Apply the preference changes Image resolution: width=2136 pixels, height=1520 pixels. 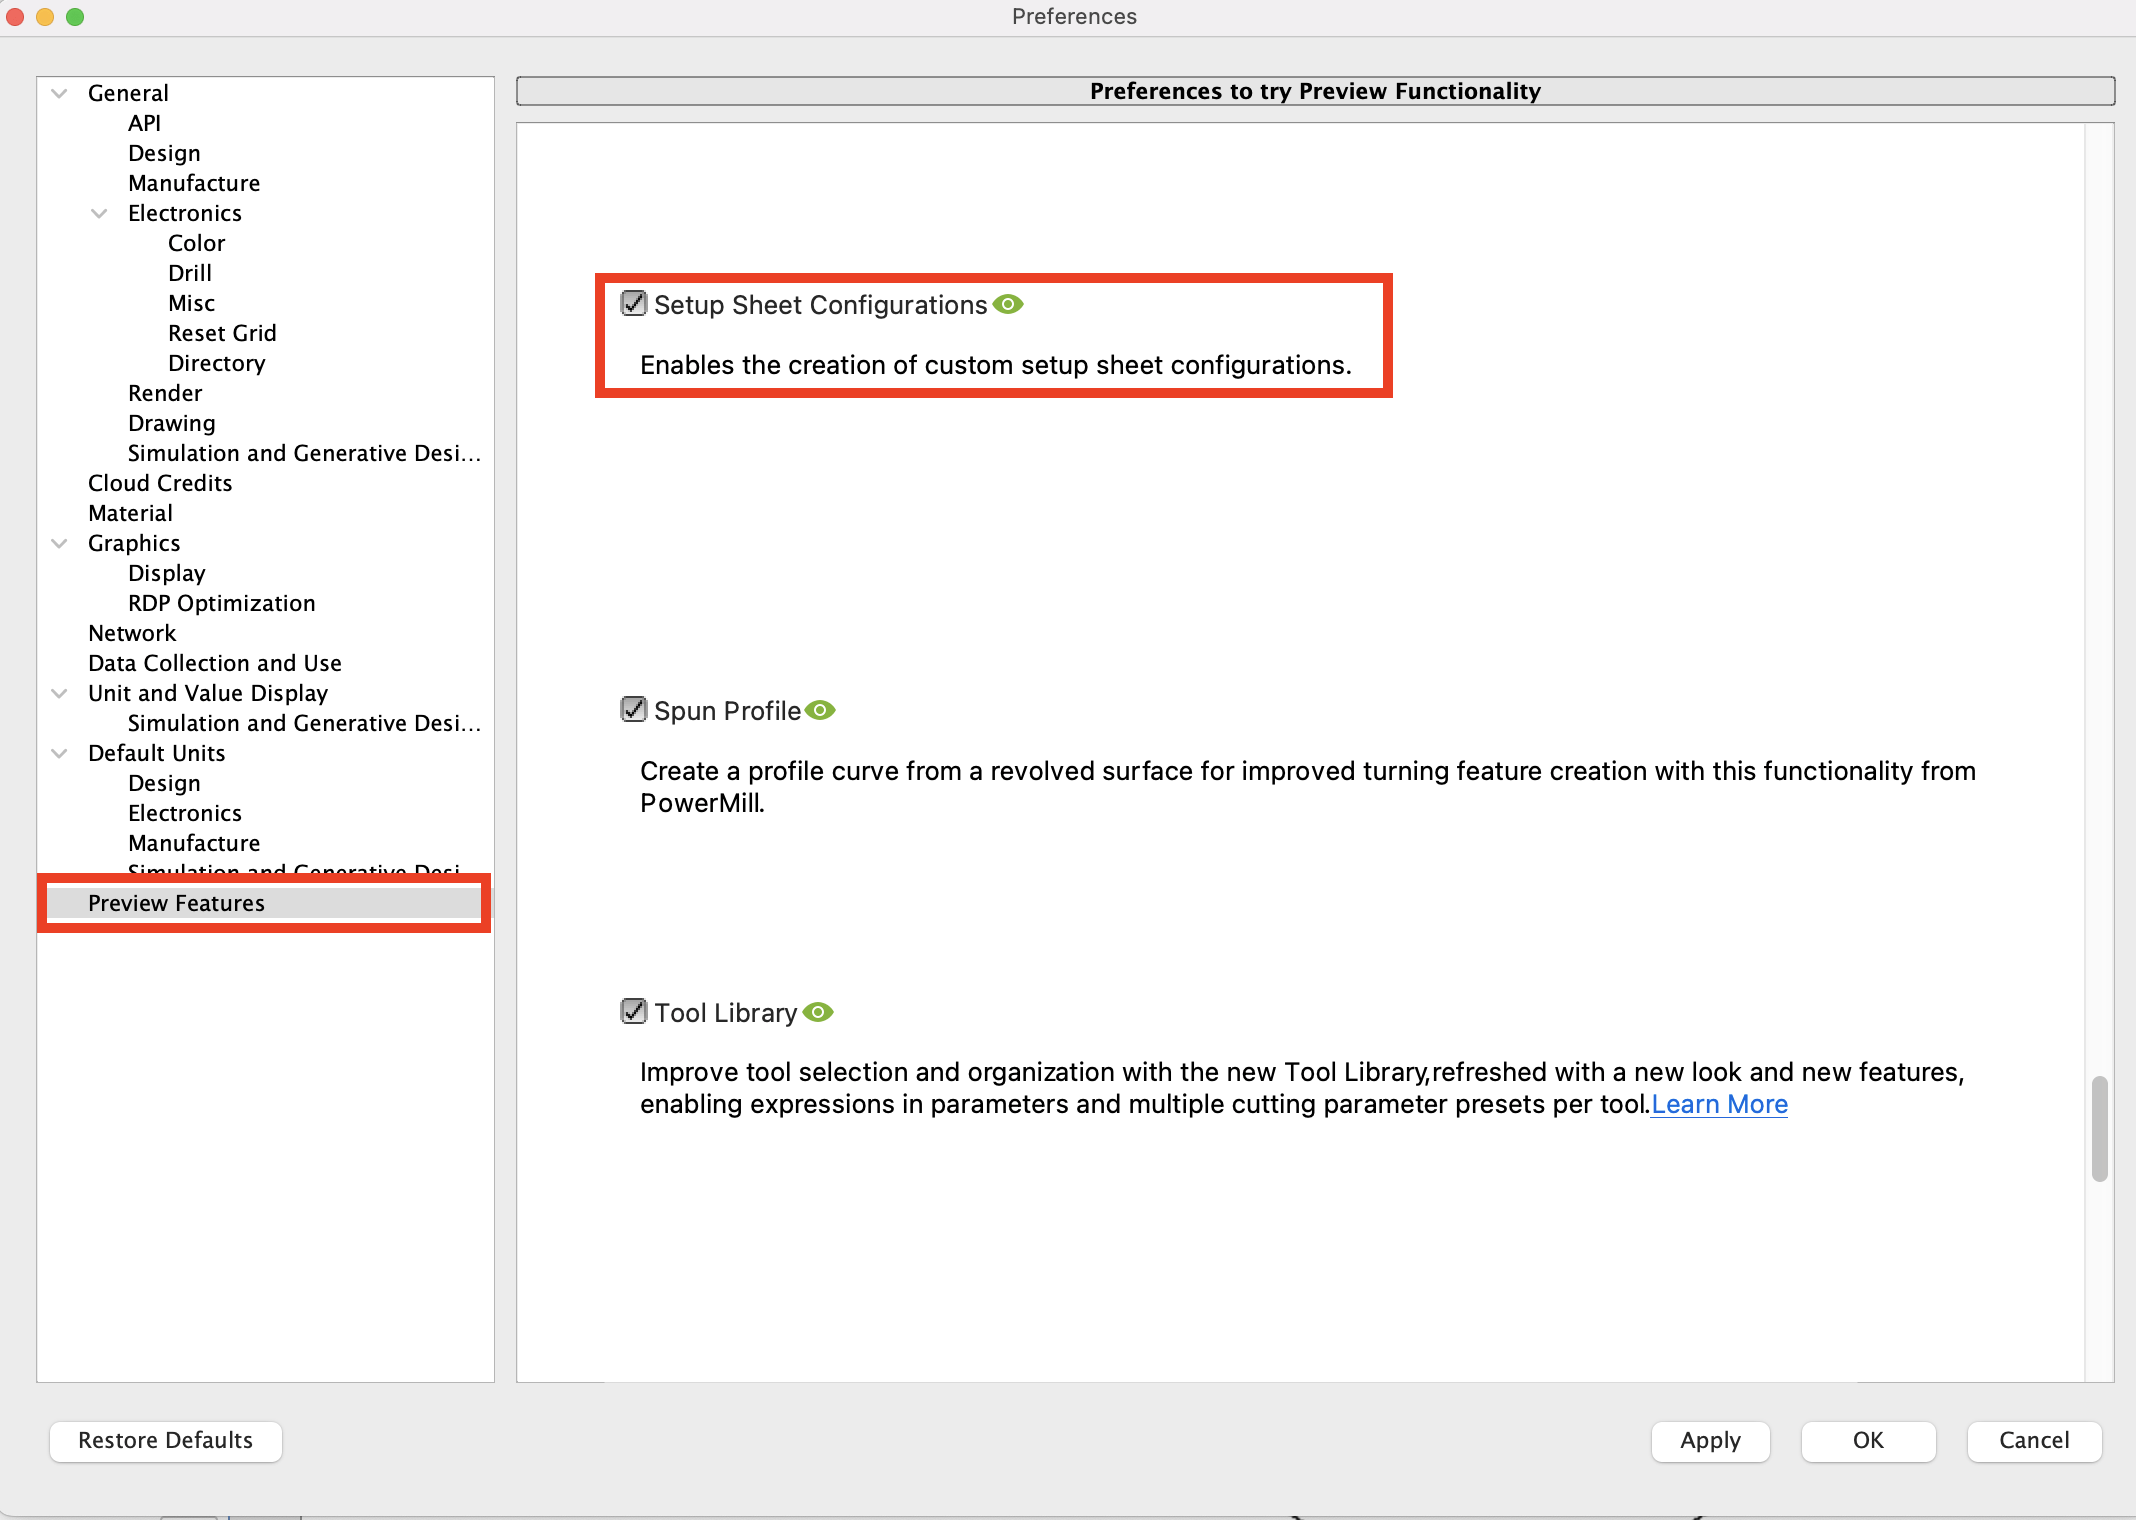1710,1441
